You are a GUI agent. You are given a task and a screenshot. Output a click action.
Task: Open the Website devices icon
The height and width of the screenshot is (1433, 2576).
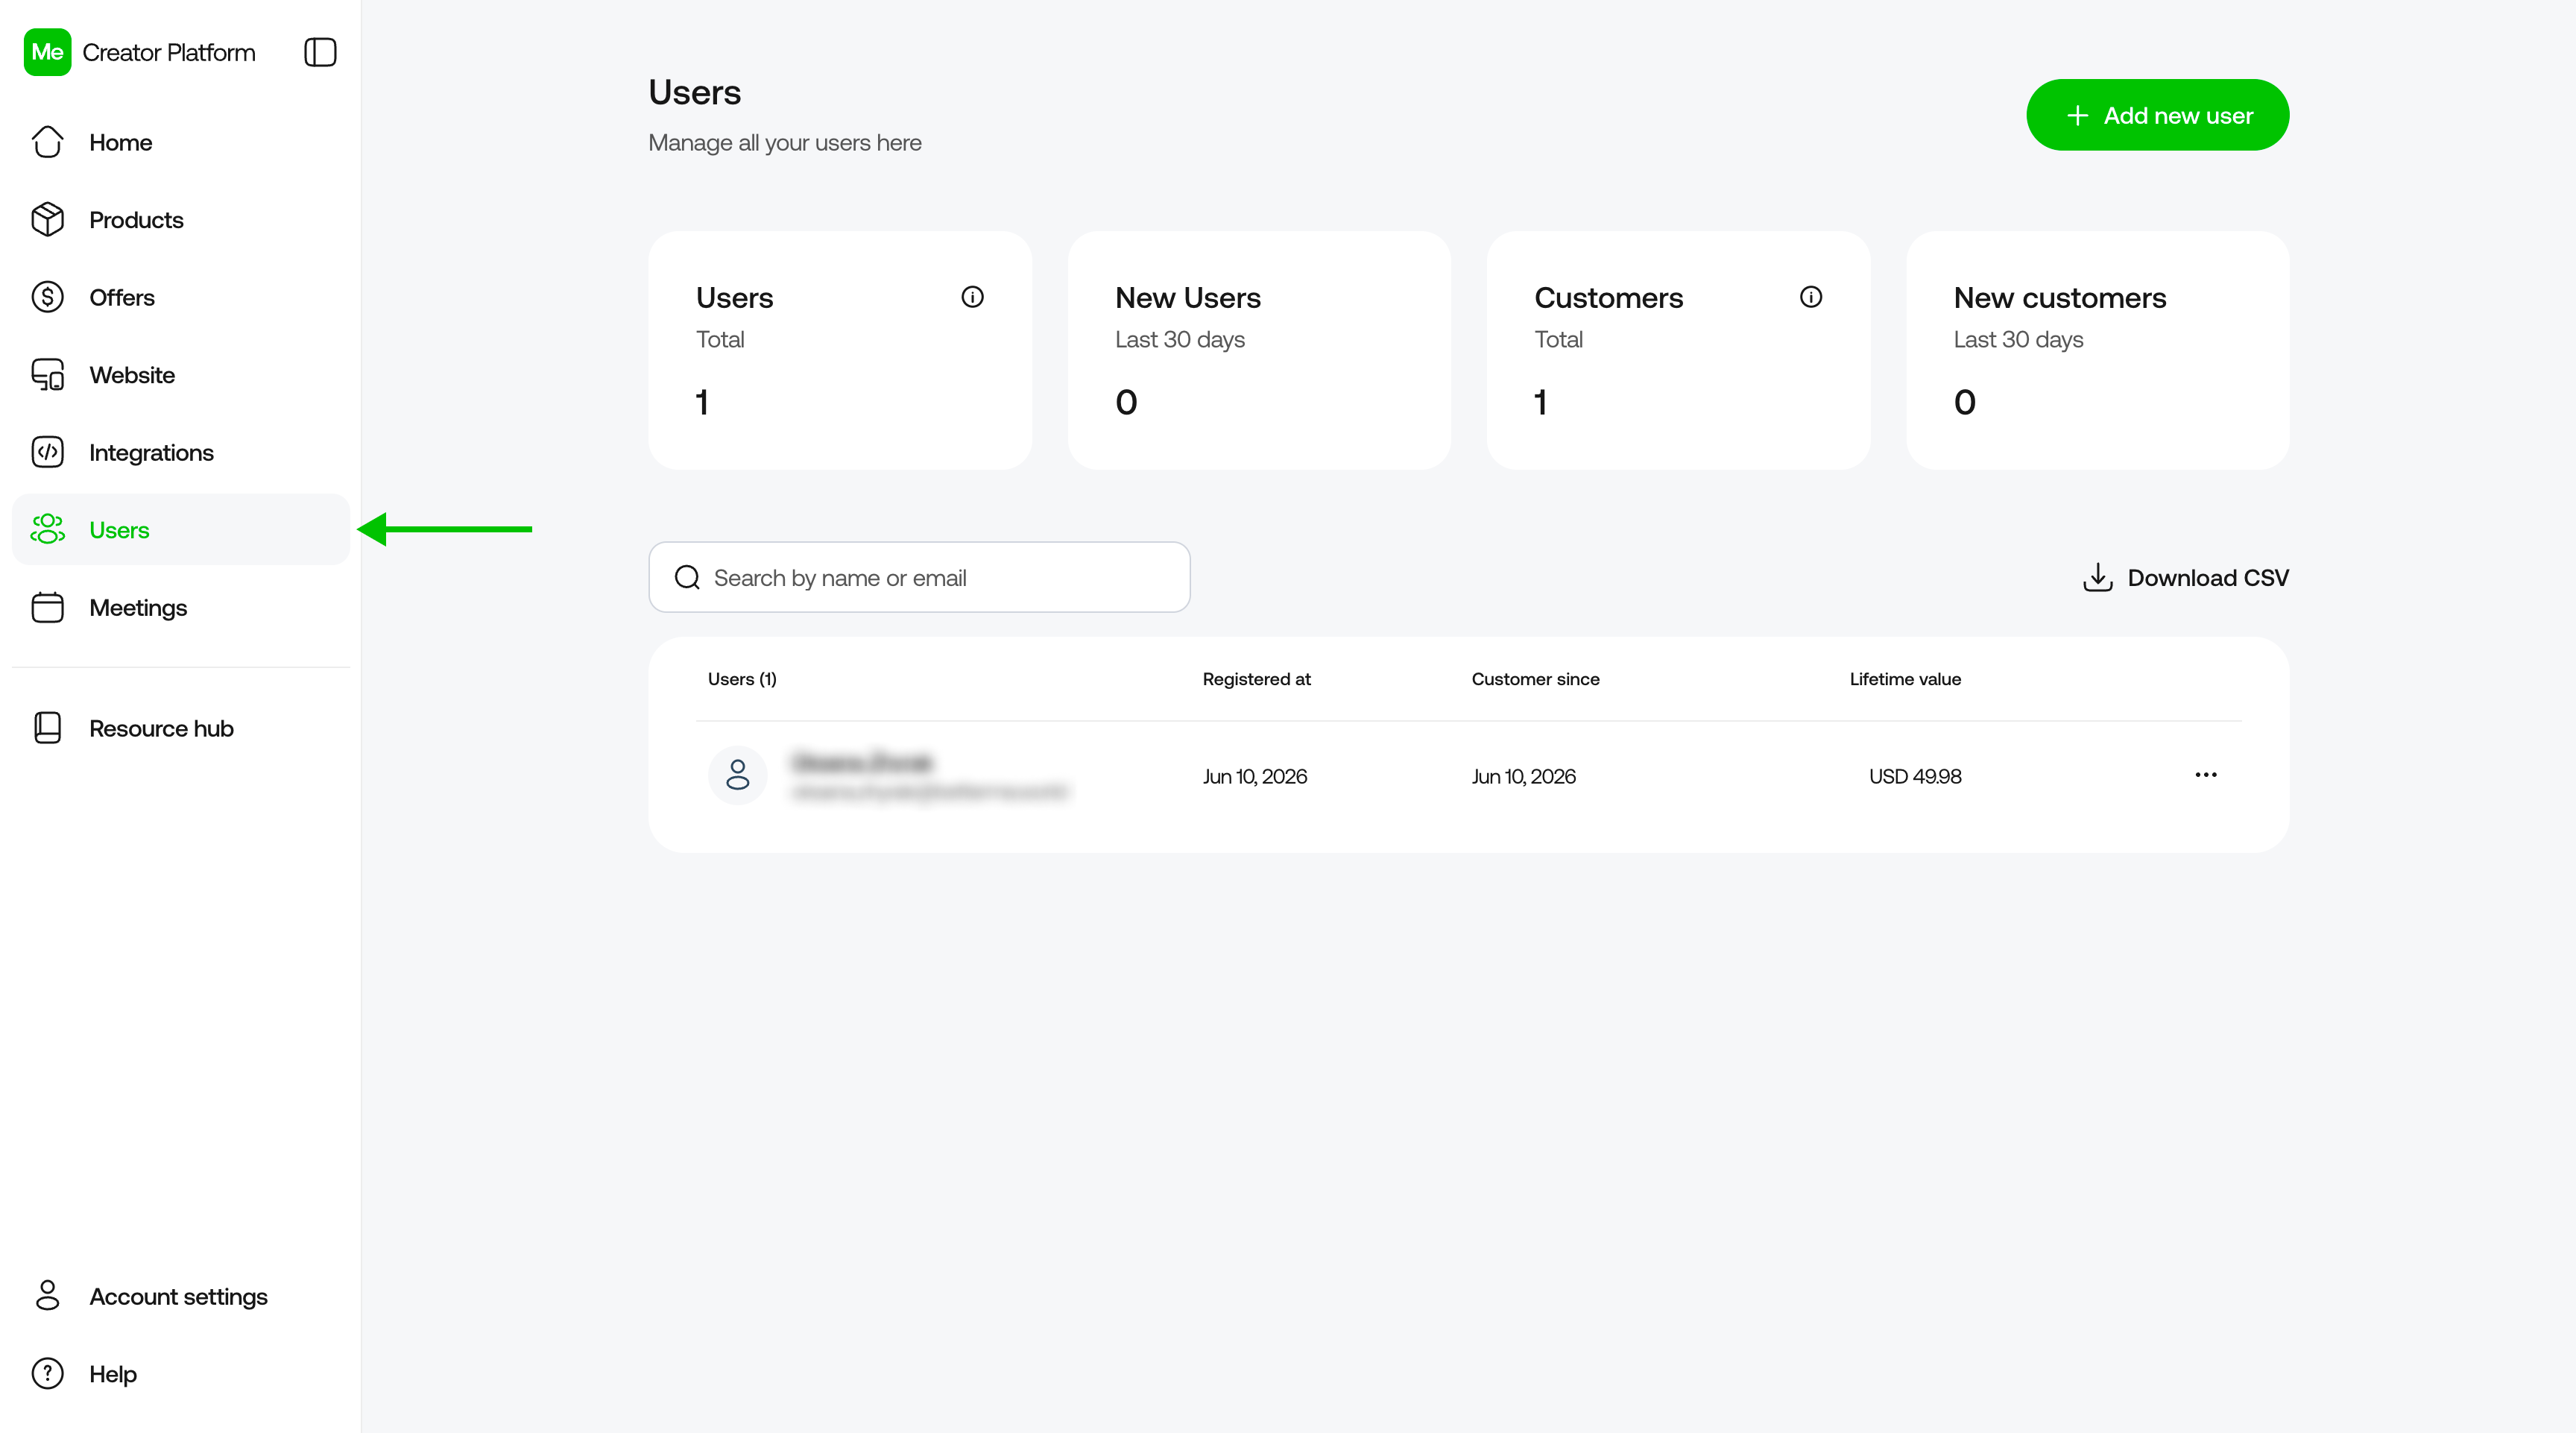(47, 375)
